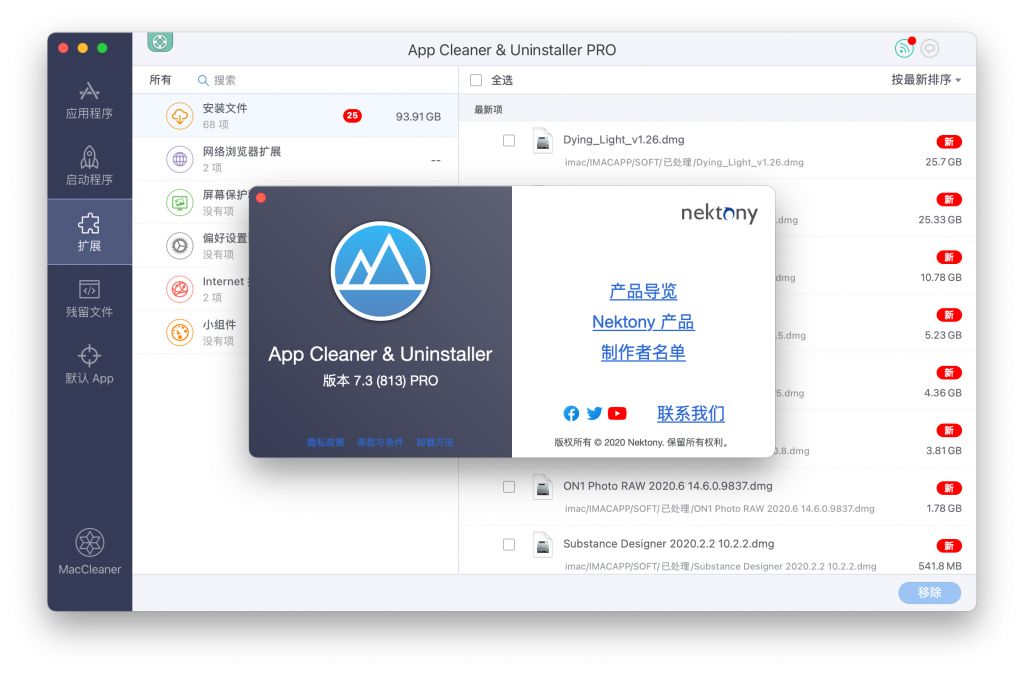1024x674 pixels.
Task: Click the 新 badge beside 10.78 GB
Action: pos(949,257)
